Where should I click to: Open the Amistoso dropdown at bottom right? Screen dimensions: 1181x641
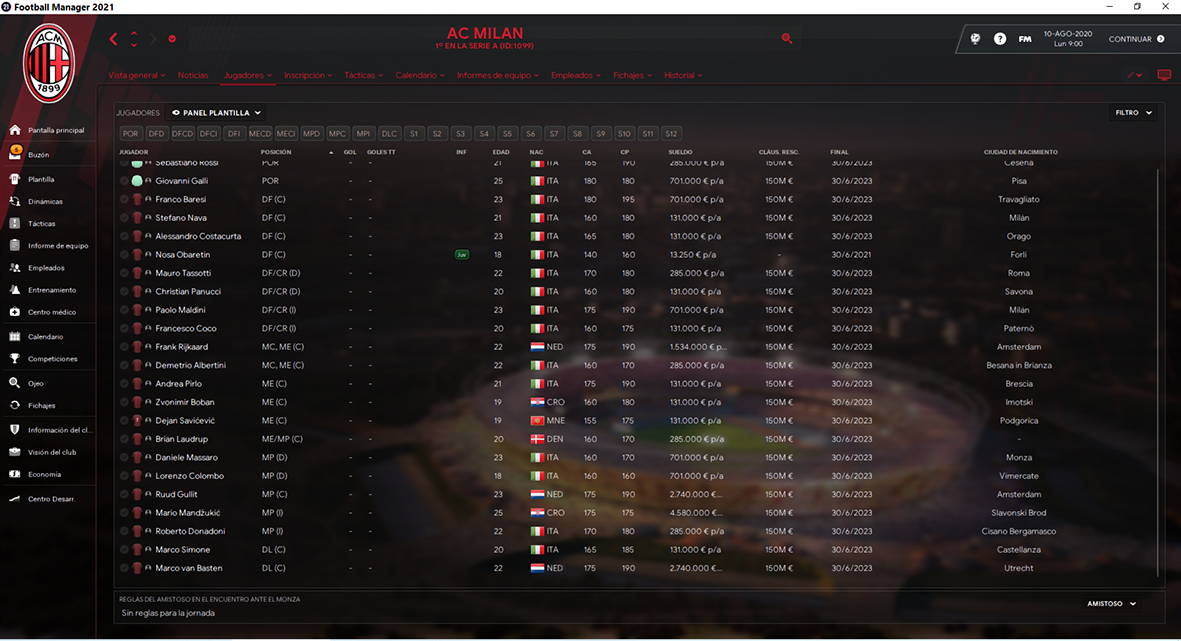pos(1112,604)
